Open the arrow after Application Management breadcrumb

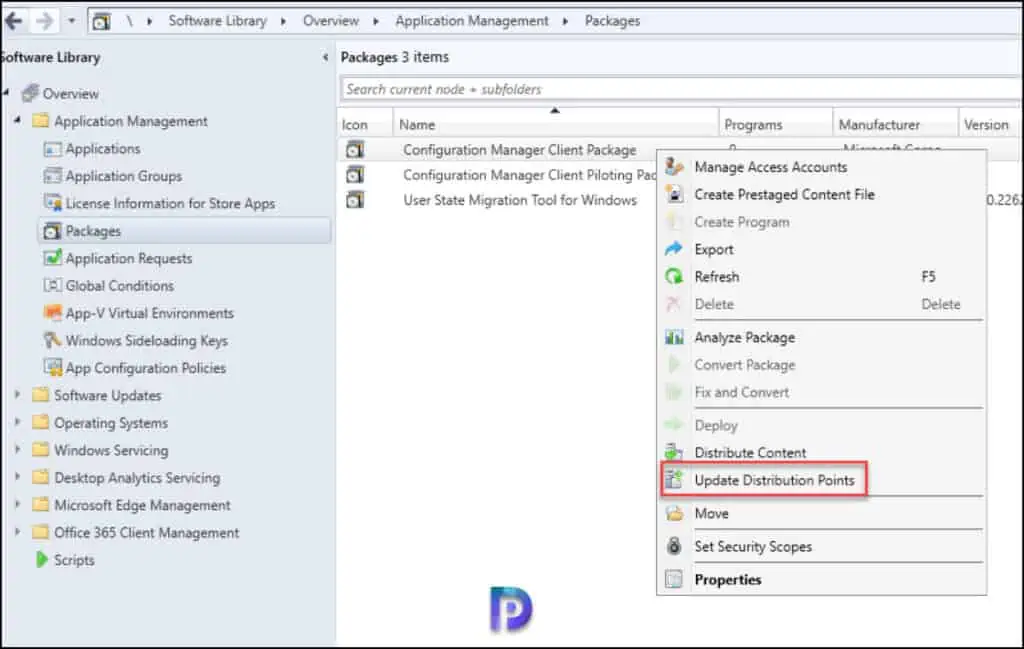point(566,22)
